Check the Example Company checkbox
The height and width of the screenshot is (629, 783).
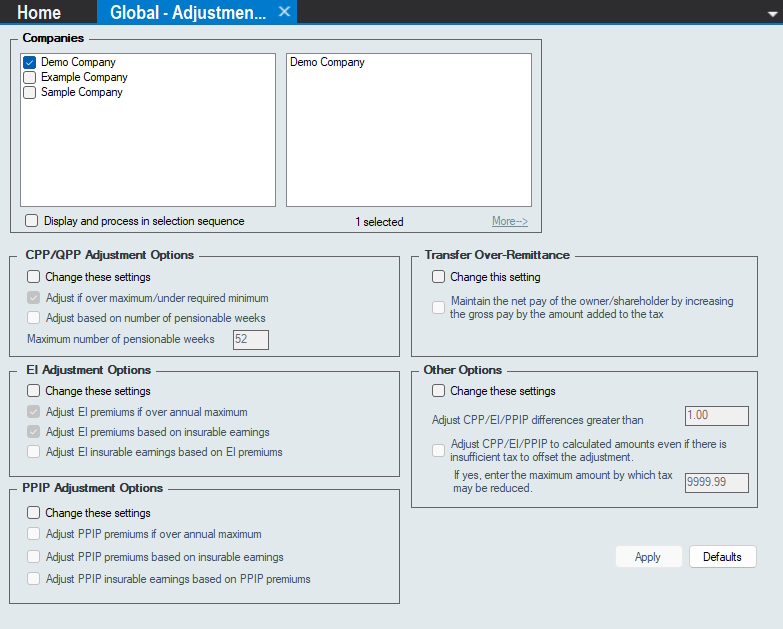click(x=30, y=77)
